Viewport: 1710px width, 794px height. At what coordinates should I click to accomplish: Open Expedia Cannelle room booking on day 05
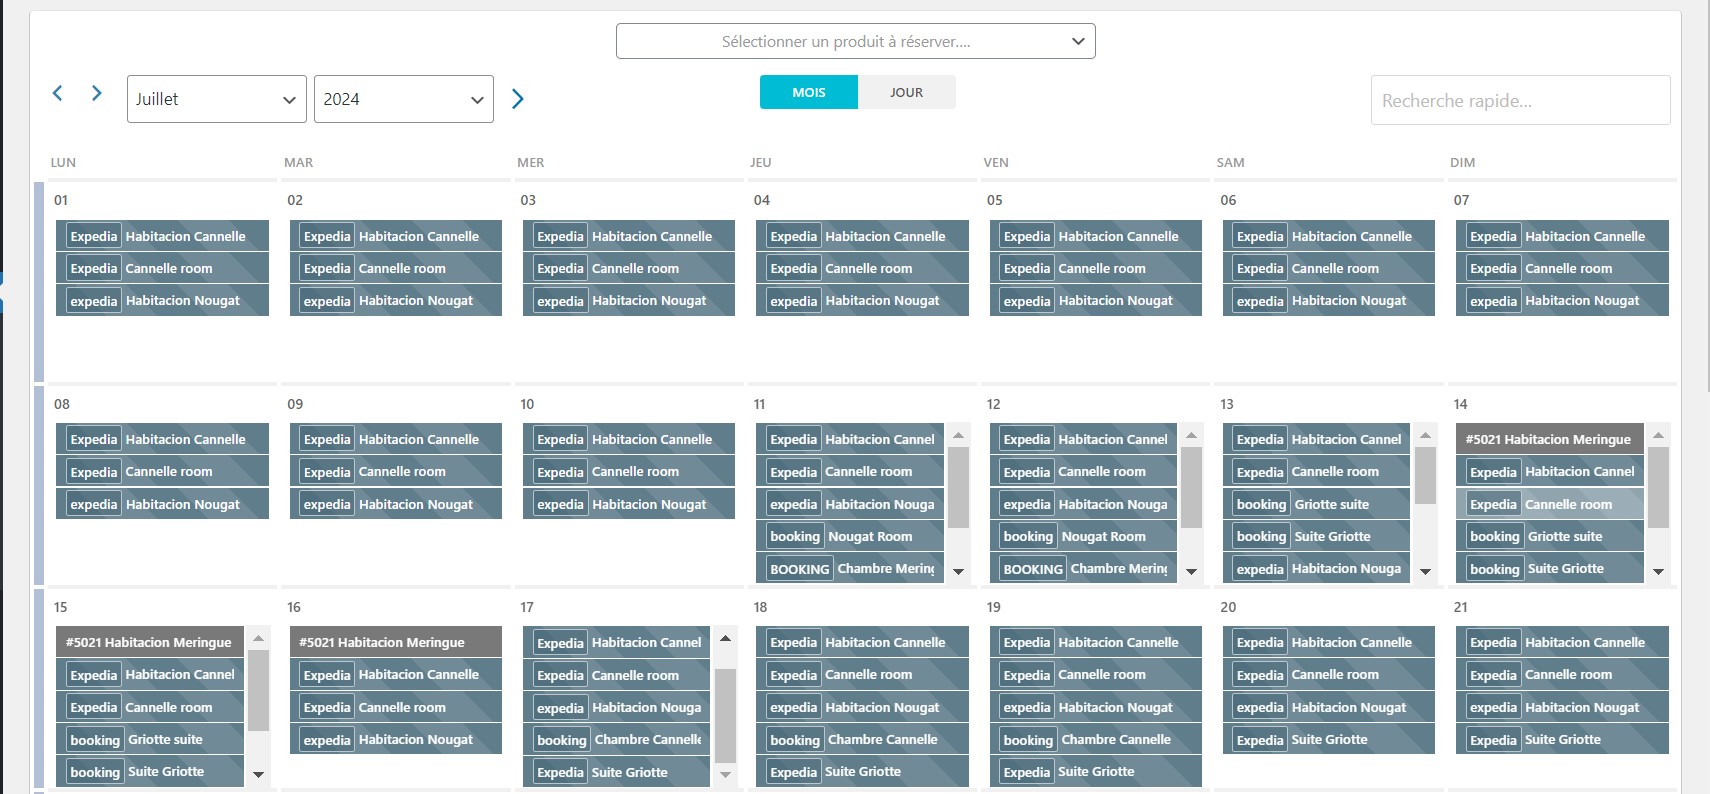(1096, 268)
